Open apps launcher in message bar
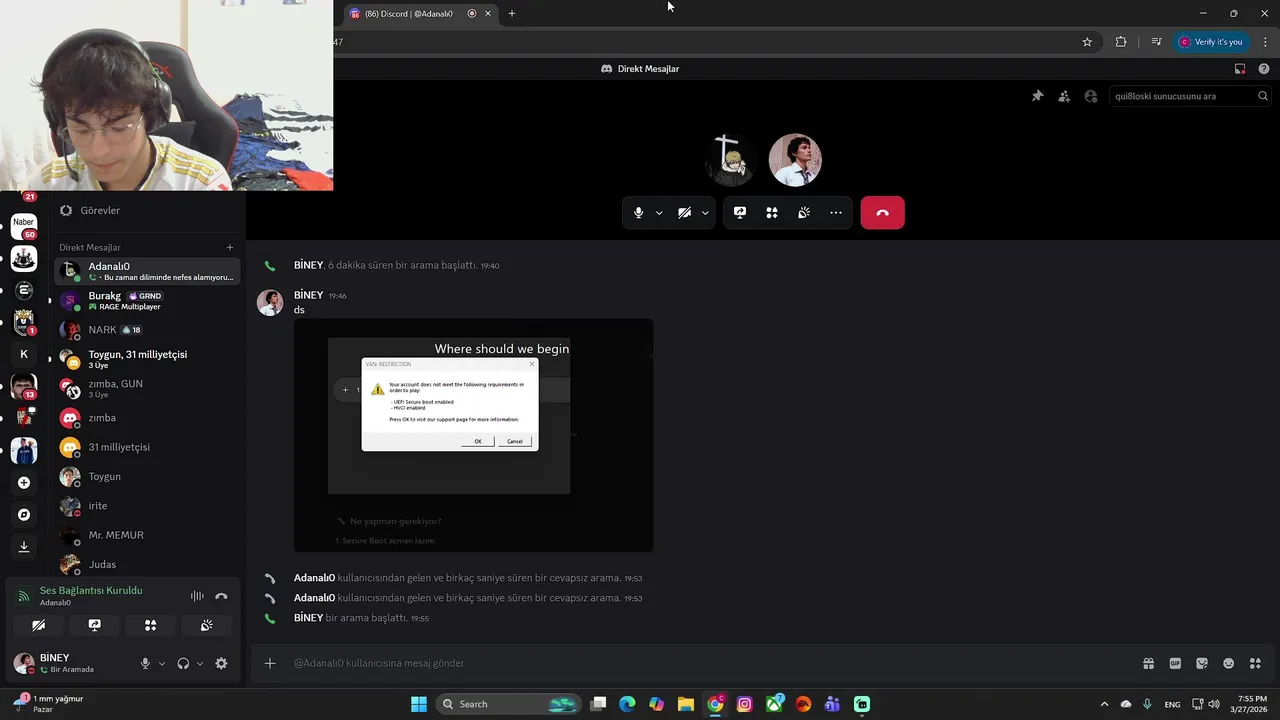 pyautogui.click(x=1256, y=663)
